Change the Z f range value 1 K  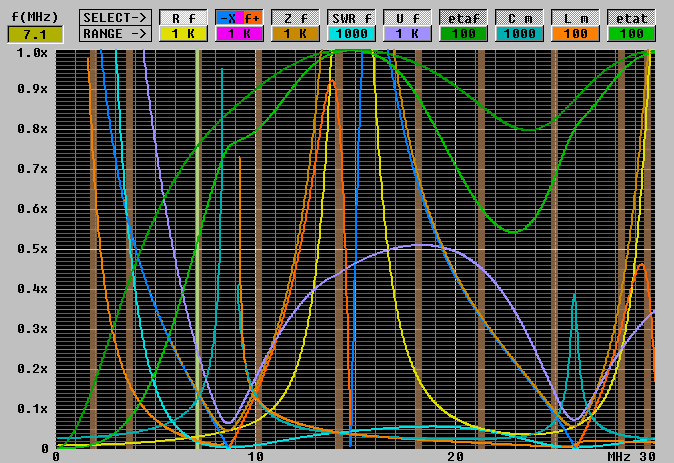pos(295,34)
